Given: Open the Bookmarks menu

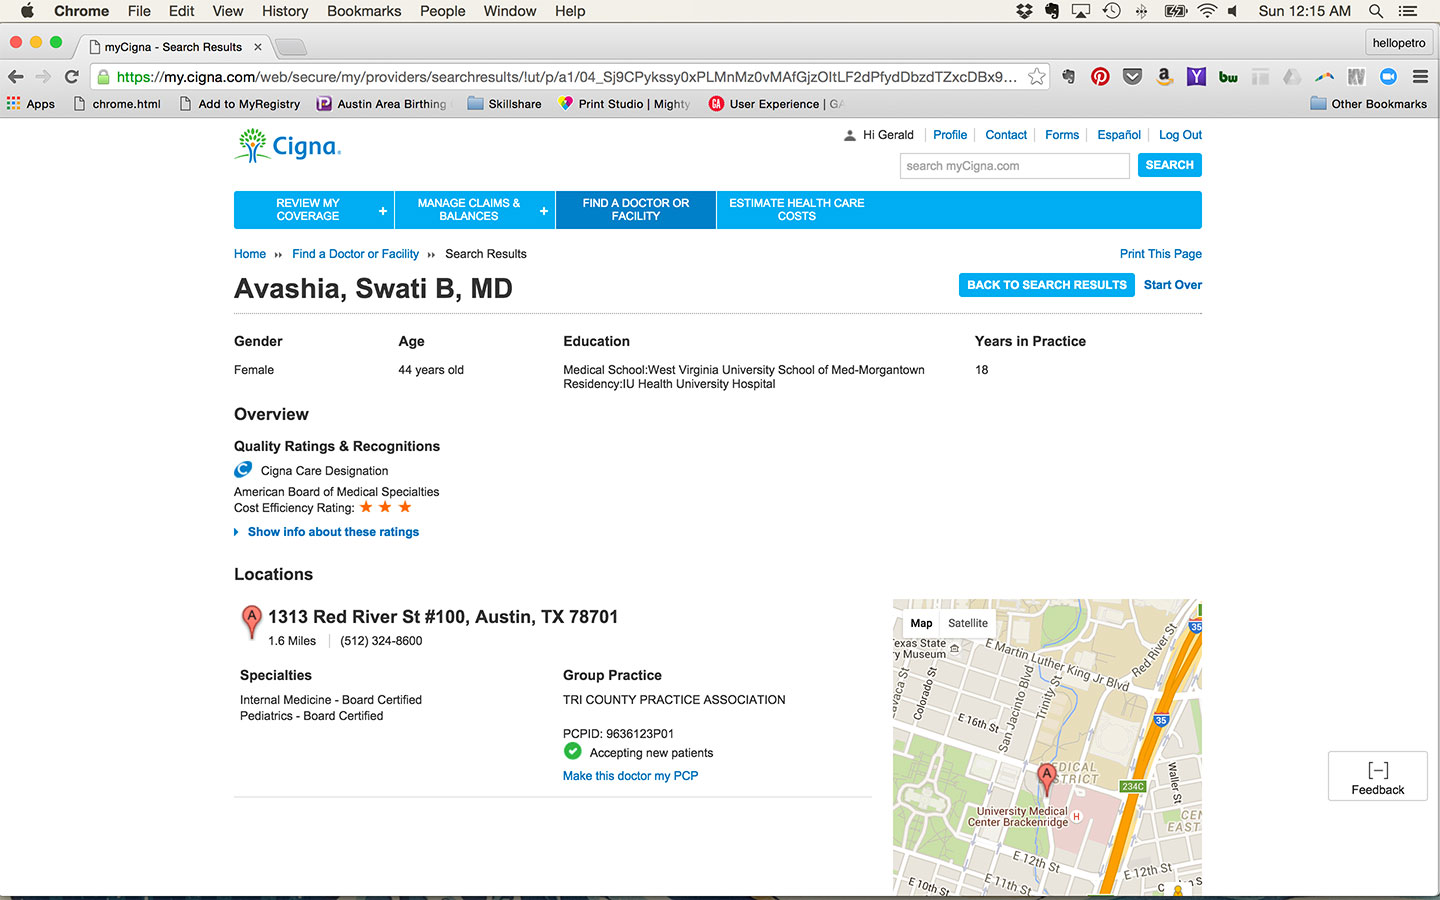Looking at the screenshot, I should pyautogui.click(x=364, y=11).
